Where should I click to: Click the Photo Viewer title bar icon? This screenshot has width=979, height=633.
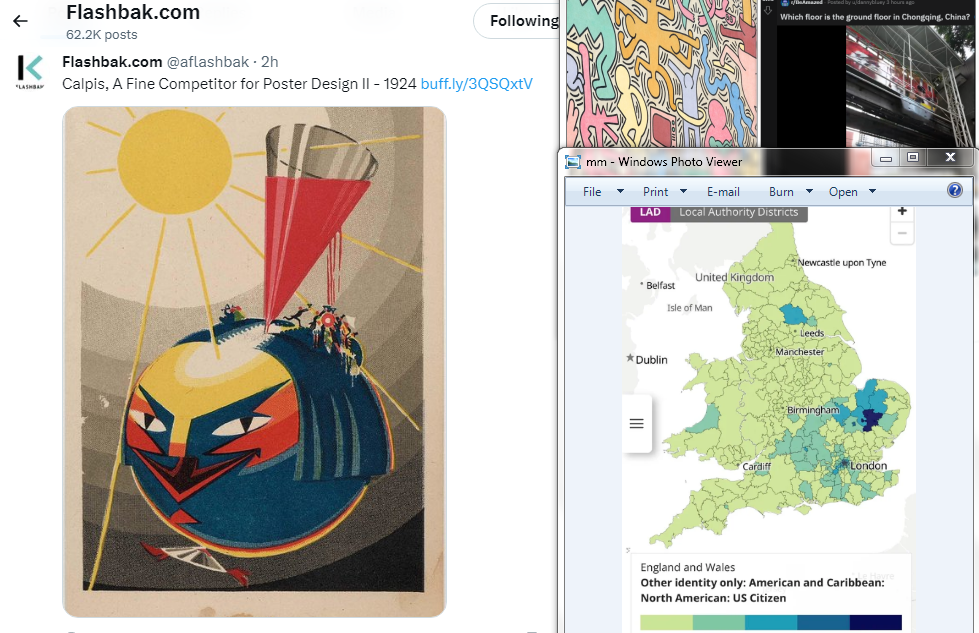click(x=573, y=162)
